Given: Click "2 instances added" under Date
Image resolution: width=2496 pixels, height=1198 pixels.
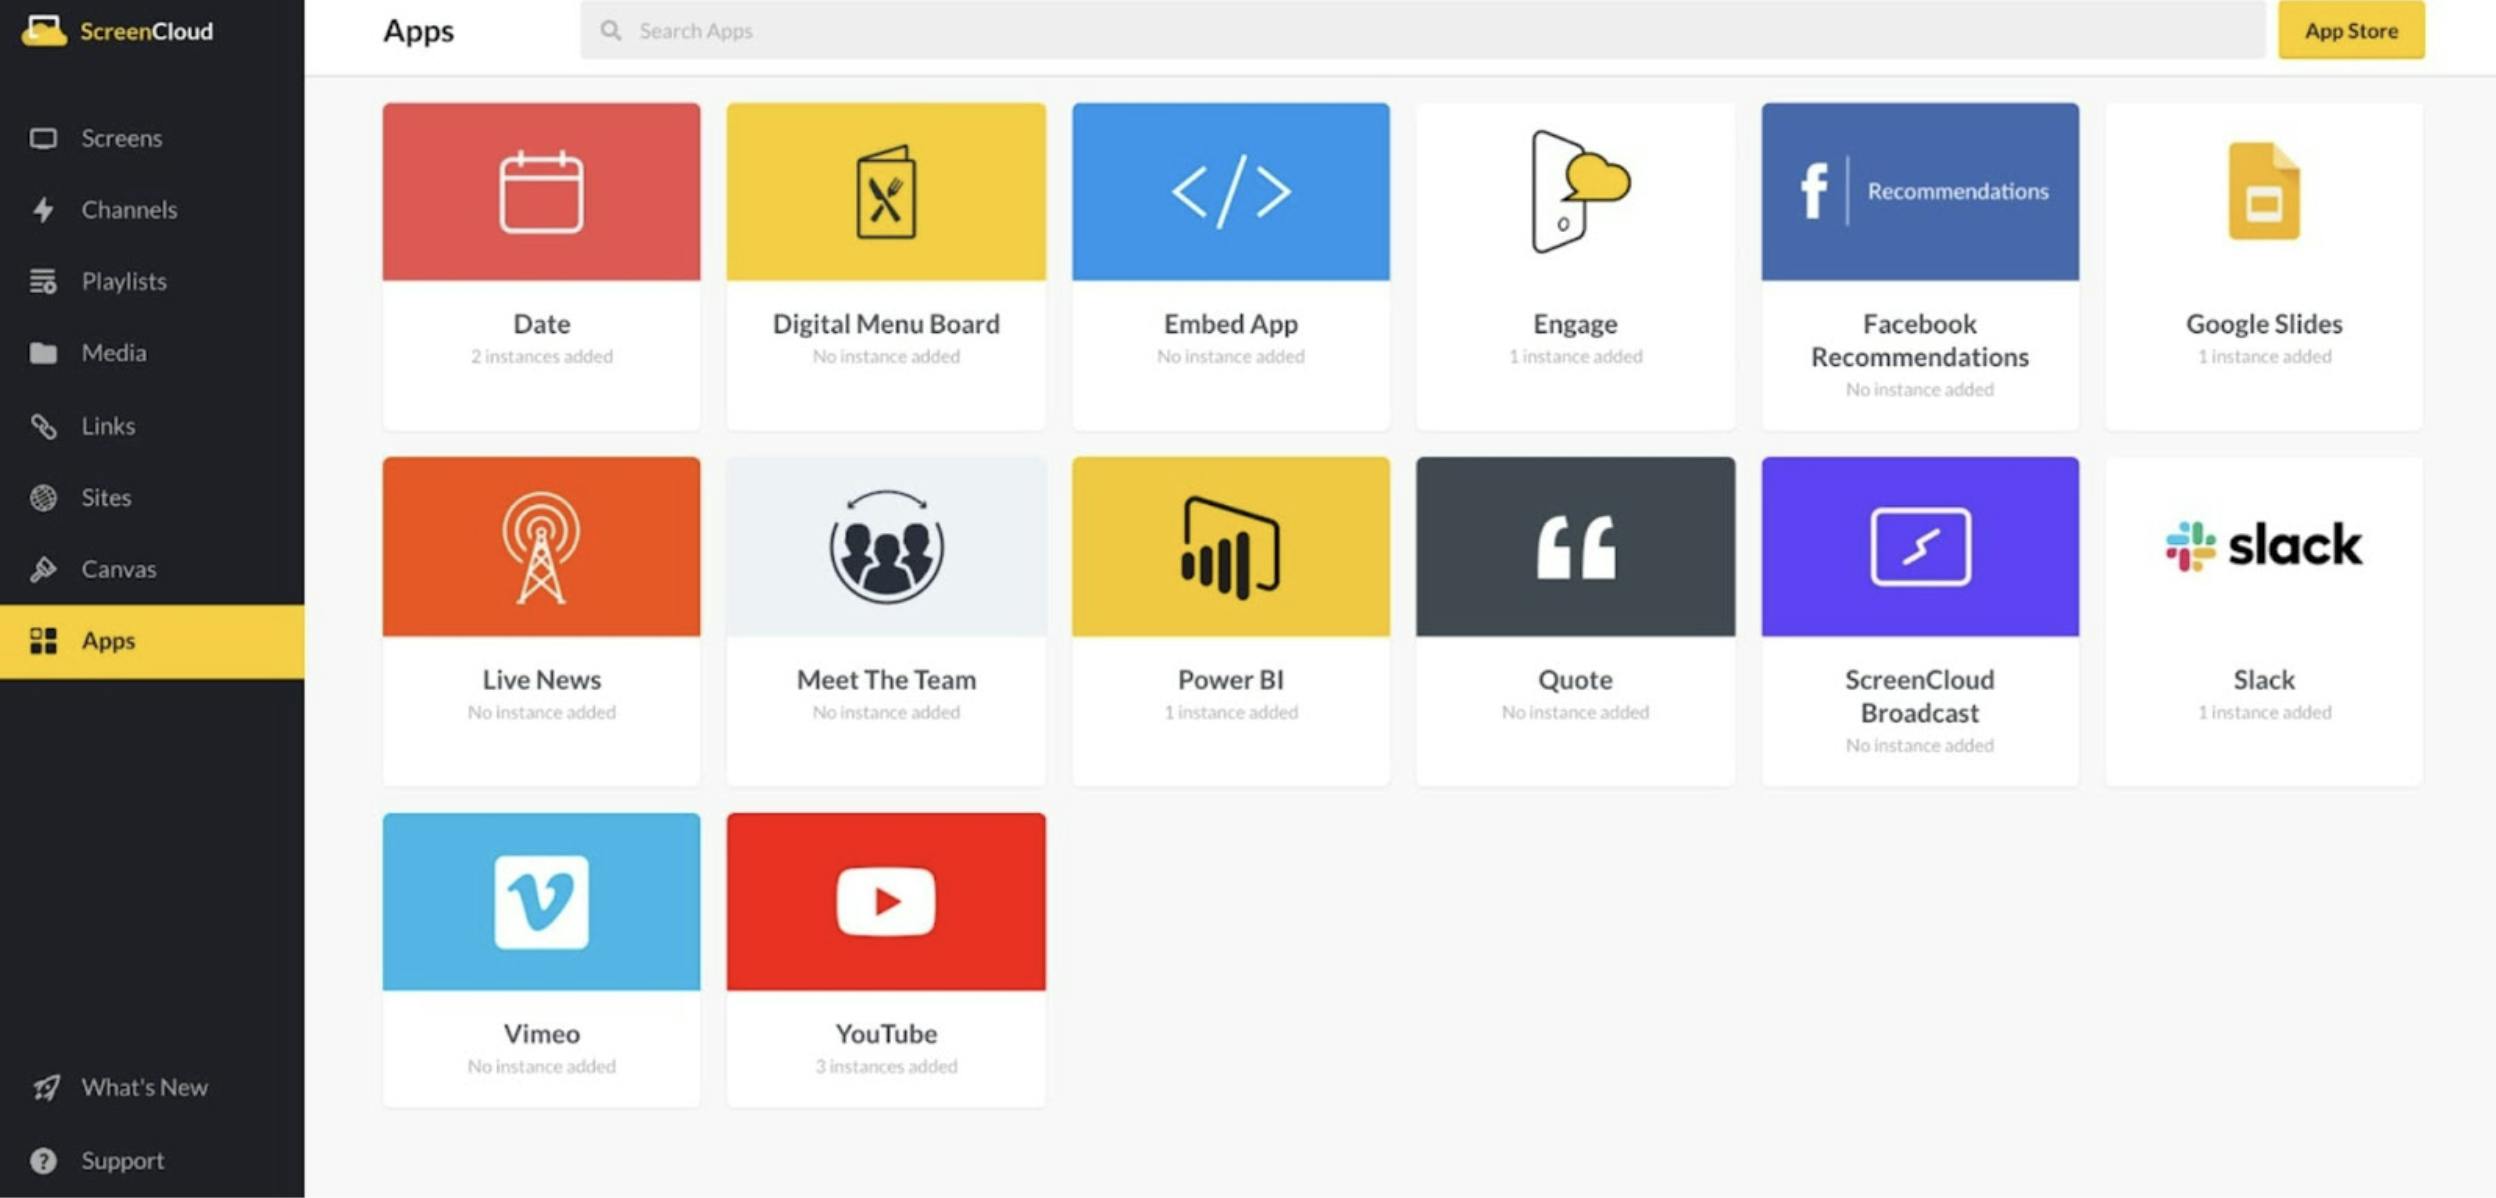Looking at the screenshot, I should [x=541, y=357].
